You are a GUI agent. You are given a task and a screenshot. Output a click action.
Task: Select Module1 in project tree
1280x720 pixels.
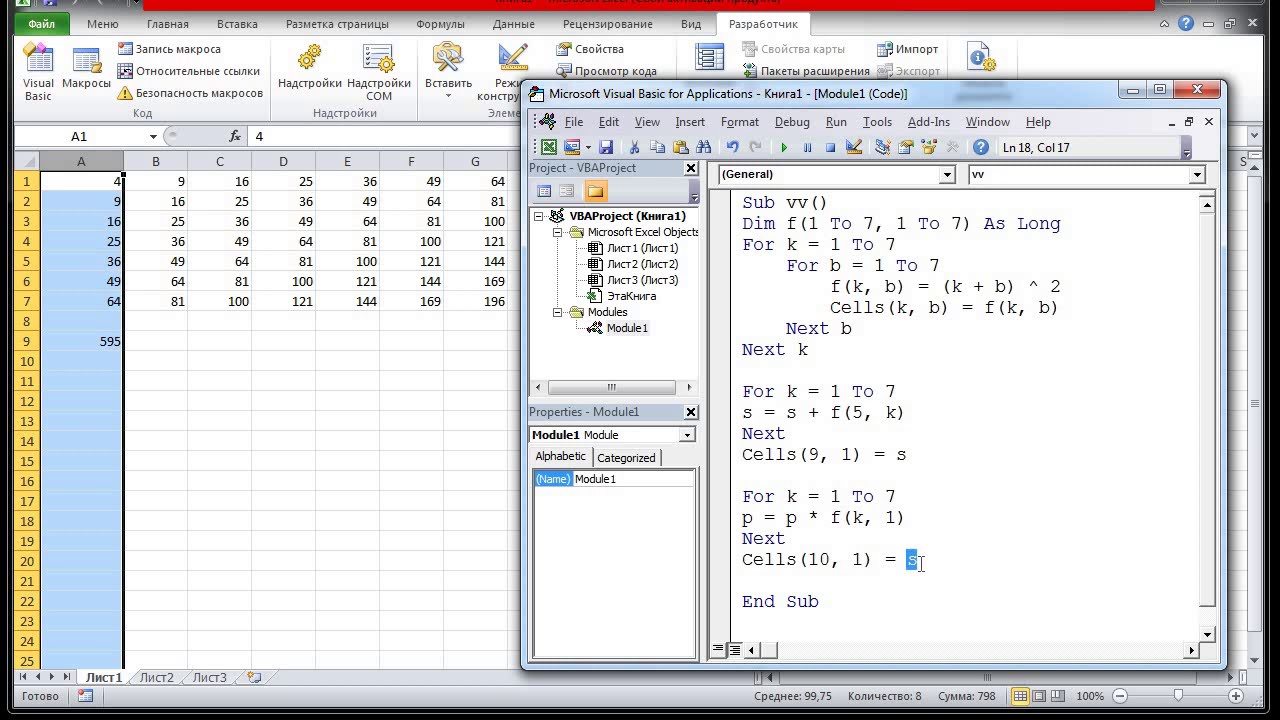[627, 328]
